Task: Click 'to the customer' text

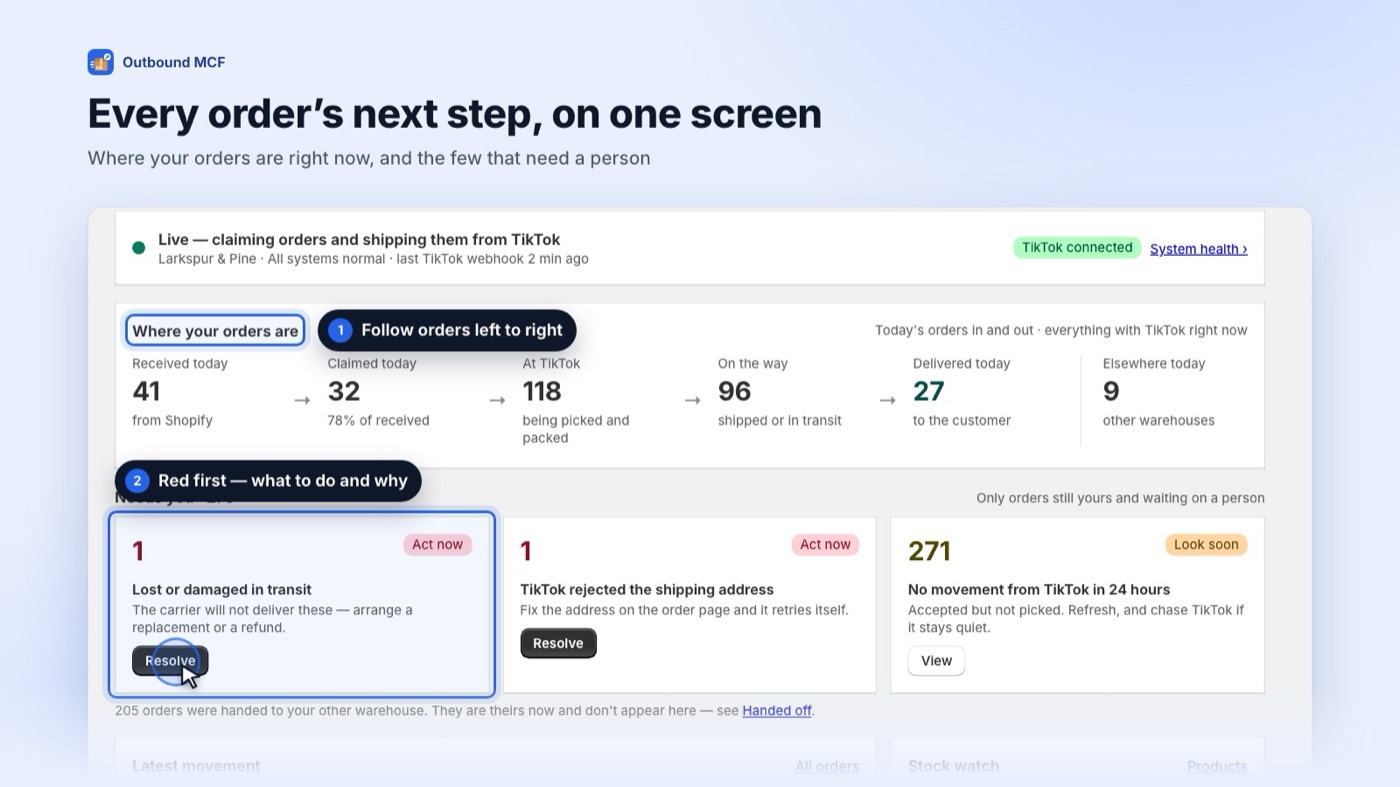Action: (962, 421)
